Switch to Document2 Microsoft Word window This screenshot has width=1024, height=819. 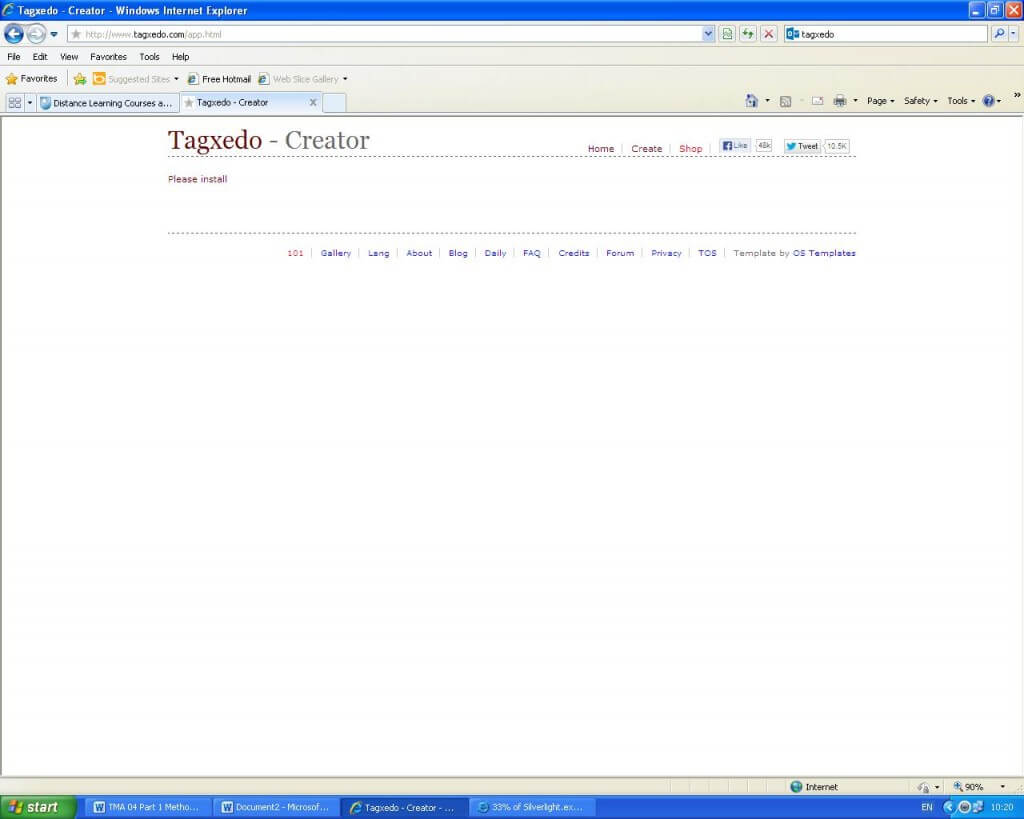coord(276,807)
